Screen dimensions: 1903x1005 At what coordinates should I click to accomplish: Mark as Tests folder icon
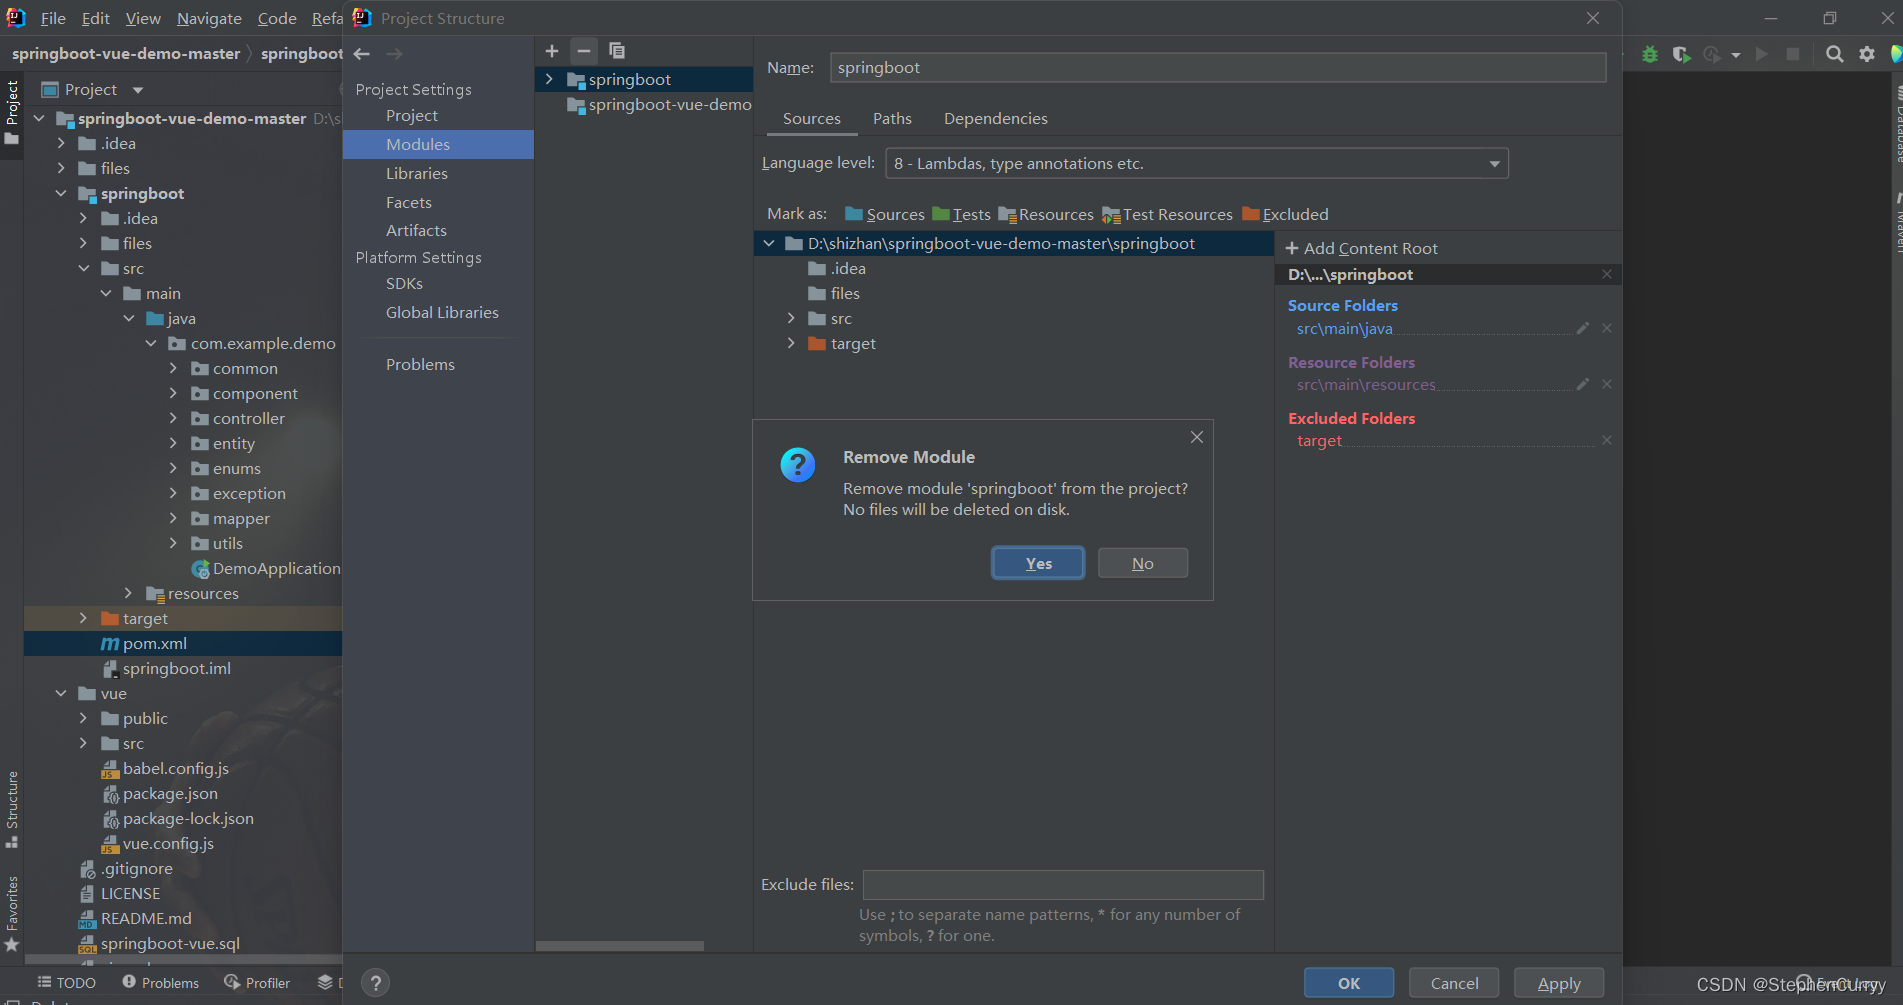pyautogui.click(x=941, y=214)
